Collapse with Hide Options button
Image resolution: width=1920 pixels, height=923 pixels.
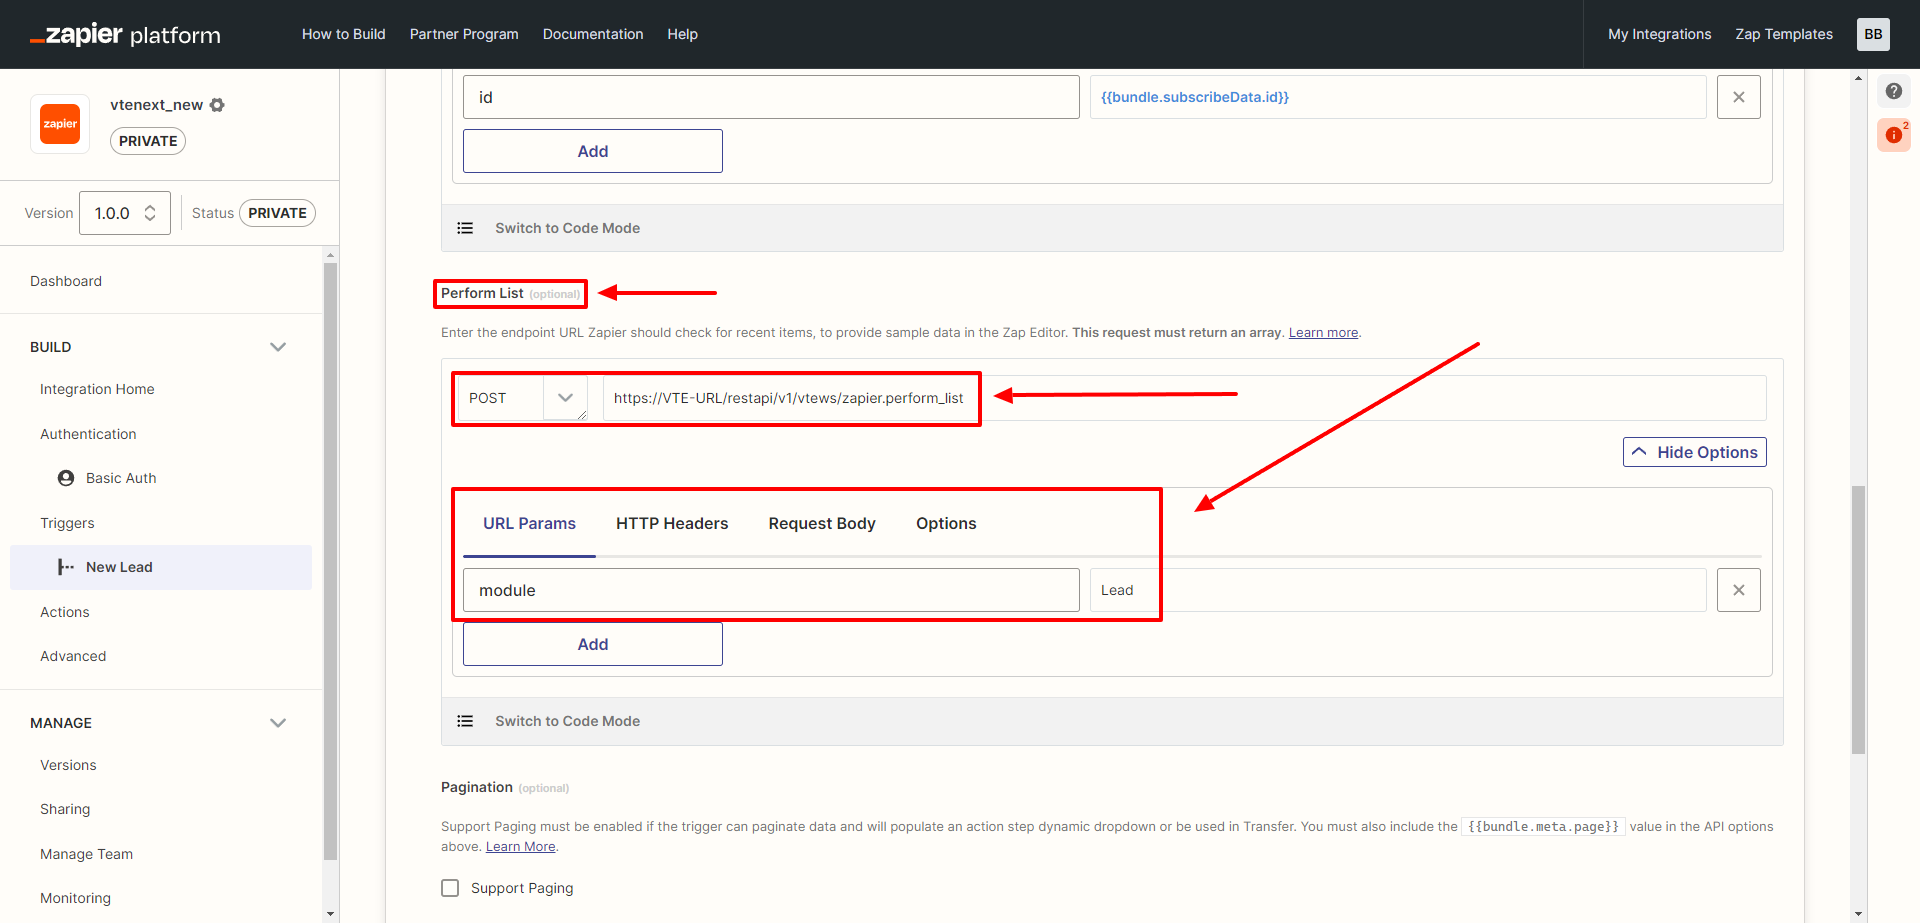1695,452
